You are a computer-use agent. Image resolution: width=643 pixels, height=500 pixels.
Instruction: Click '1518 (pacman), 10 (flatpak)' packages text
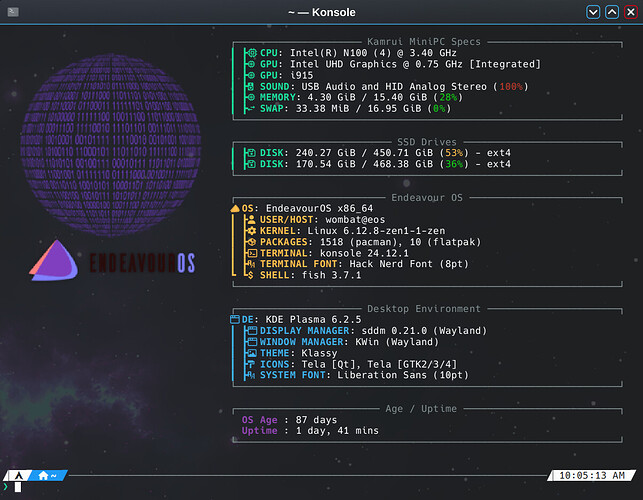(400, 242)
